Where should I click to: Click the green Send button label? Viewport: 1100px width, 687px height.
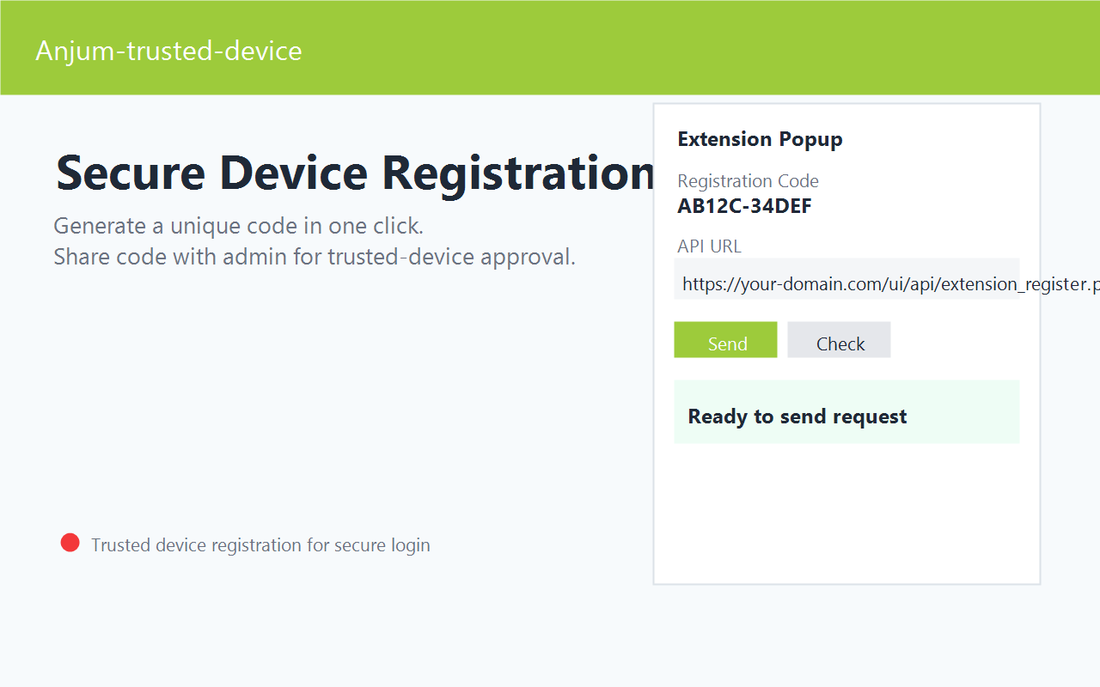725,343
